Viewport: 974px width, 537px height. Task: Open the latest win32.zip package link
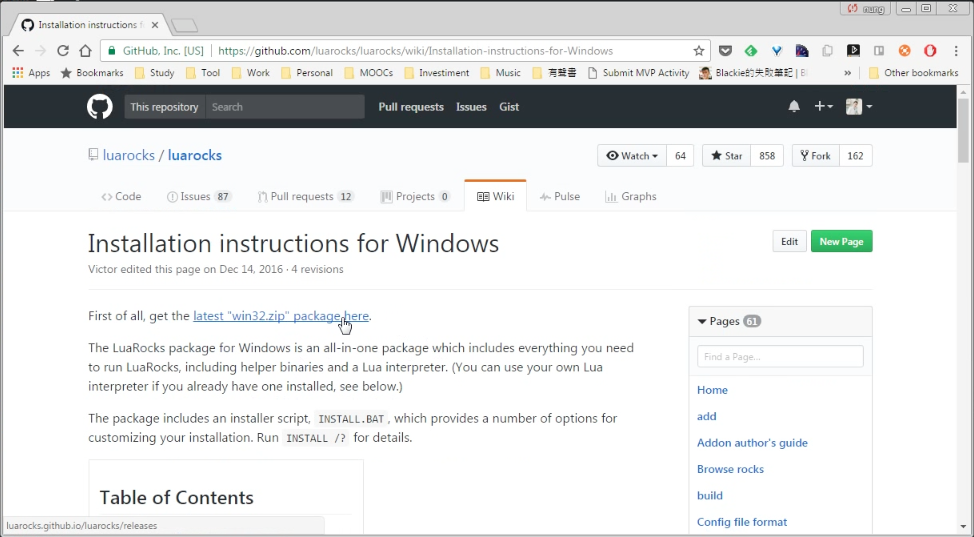281,316
